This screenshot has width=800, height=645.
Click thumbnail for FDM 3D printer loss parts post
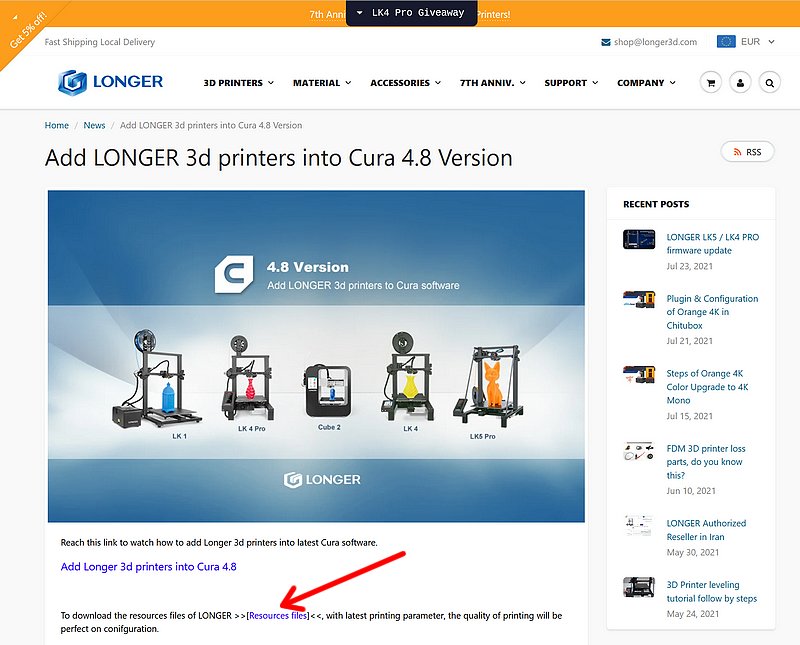click(x=639, y=451)
